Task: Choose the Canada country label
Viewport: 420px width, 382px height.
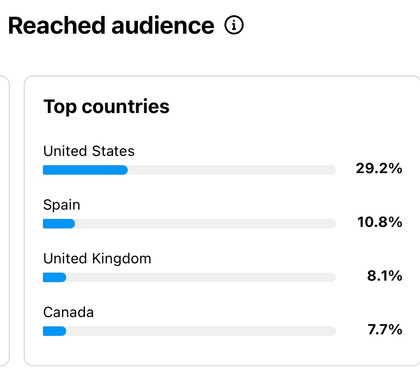Action: [68, 312]
